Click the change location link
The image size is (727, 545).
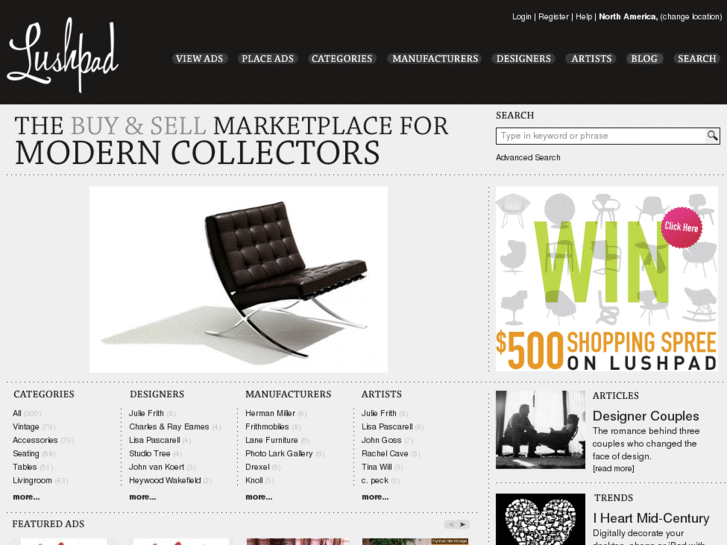click(691, 17)
